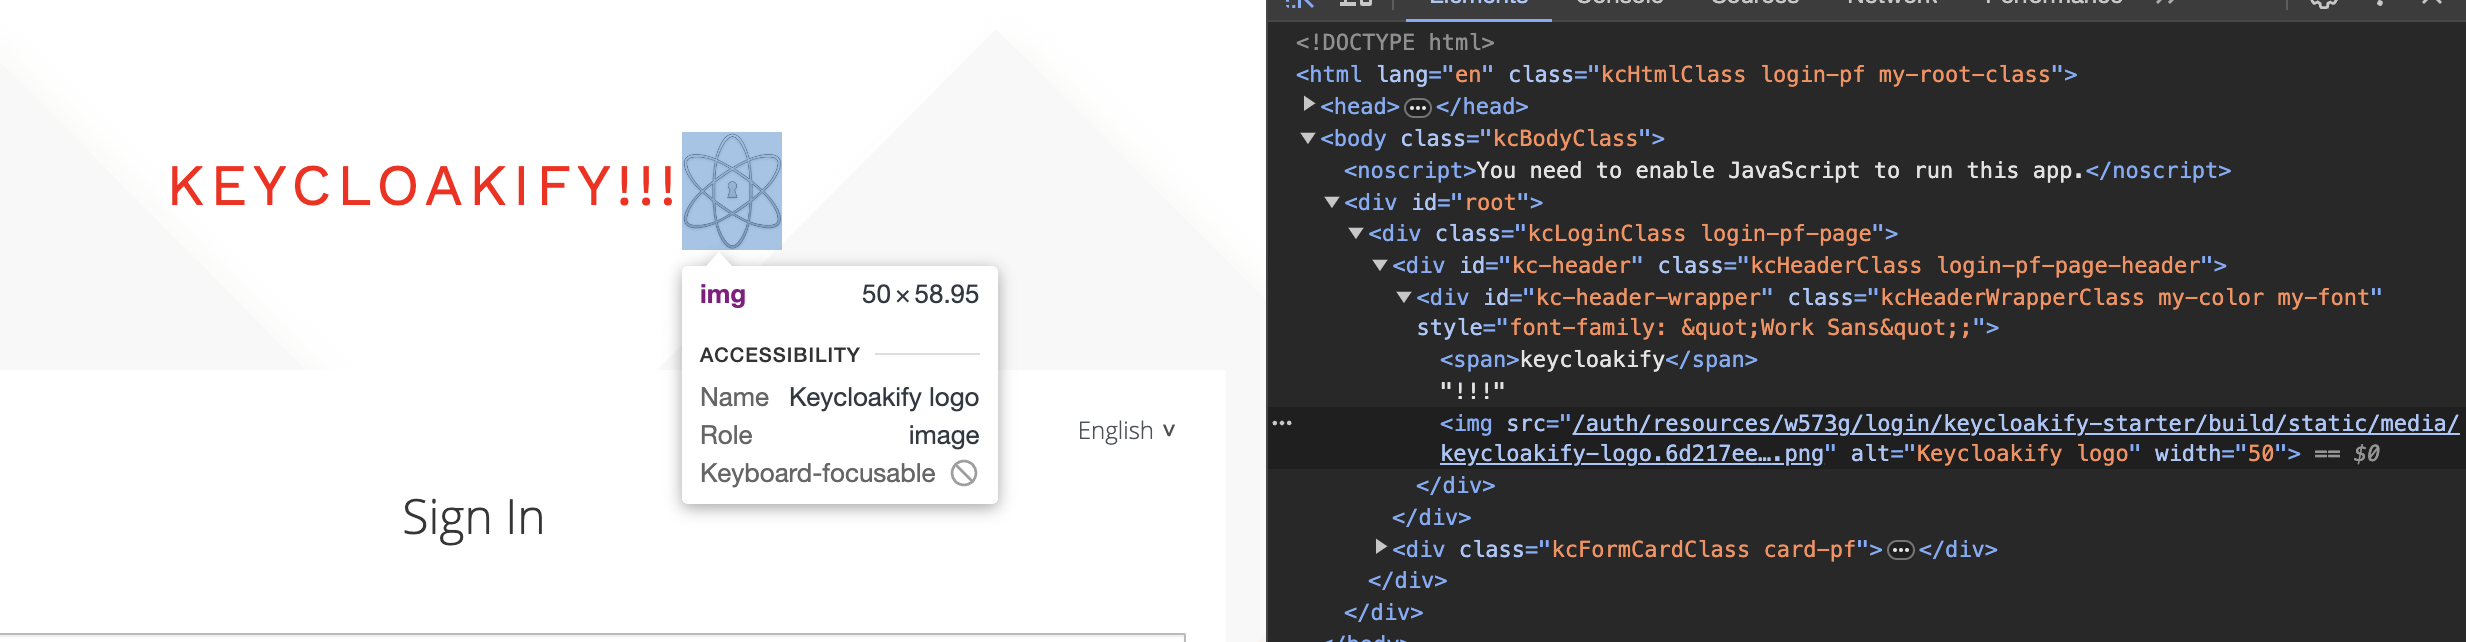This screenshot has width=2466, height=642.
Task: Click the ellipsis badge inside the head tag
Action: 1417,107
